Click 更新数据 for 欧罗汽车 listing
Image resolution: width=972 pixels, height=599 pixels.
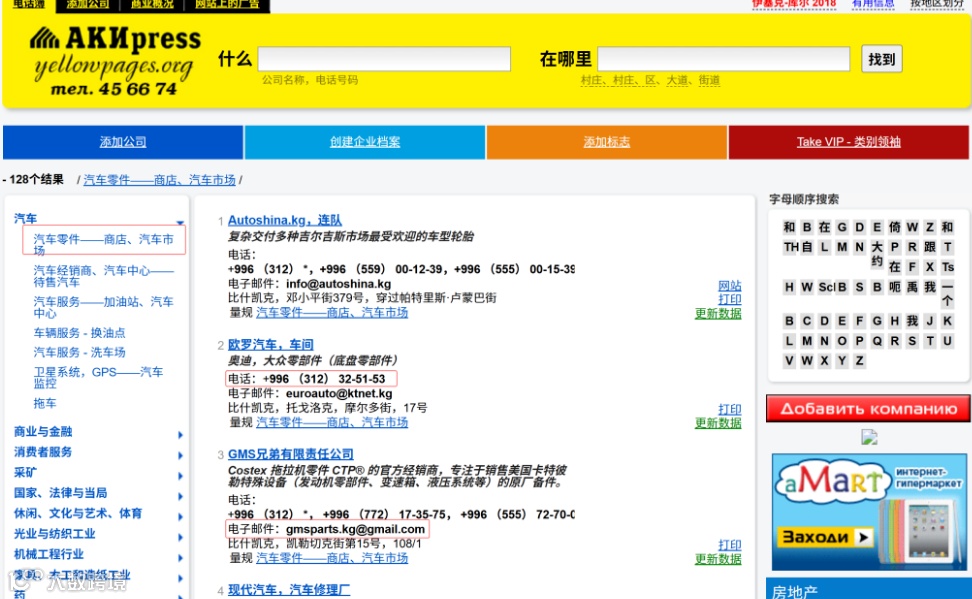click(x=718, y=424)
